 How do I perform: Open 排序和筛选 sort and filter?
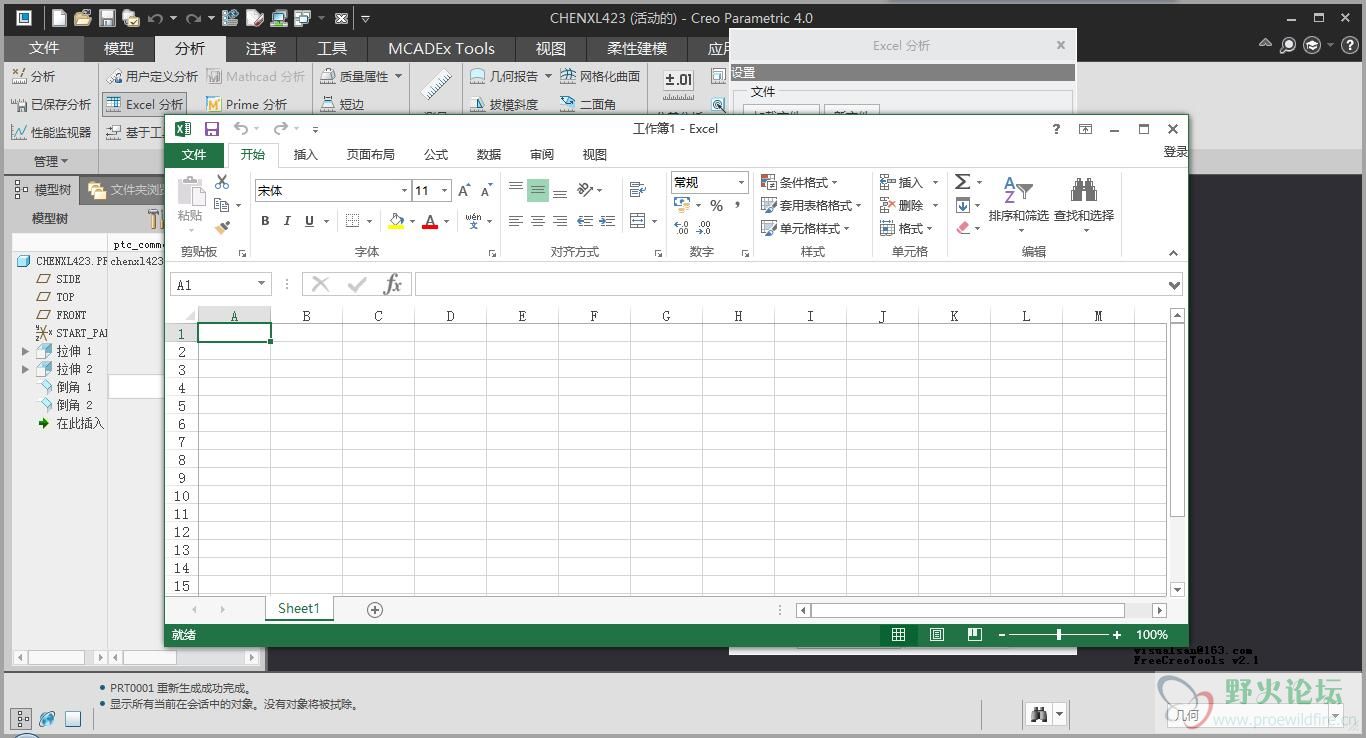click(x=1018, y=205)
